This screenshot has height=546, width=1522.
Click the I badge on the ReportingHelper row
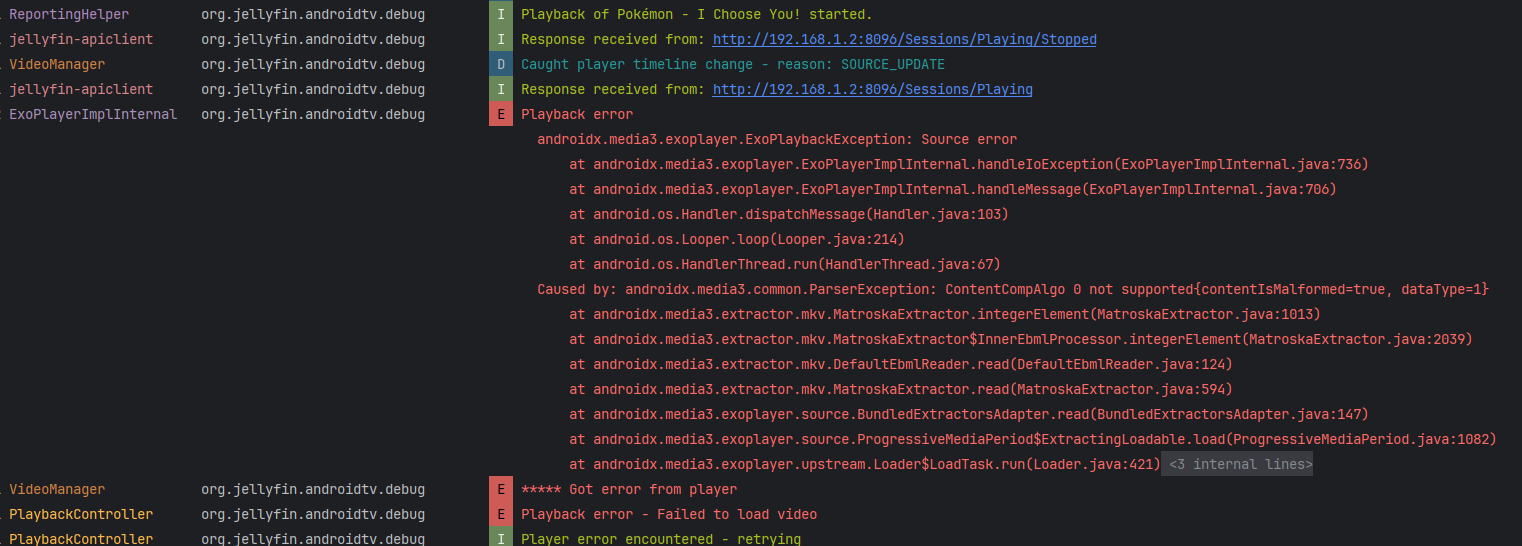point(501,15)
